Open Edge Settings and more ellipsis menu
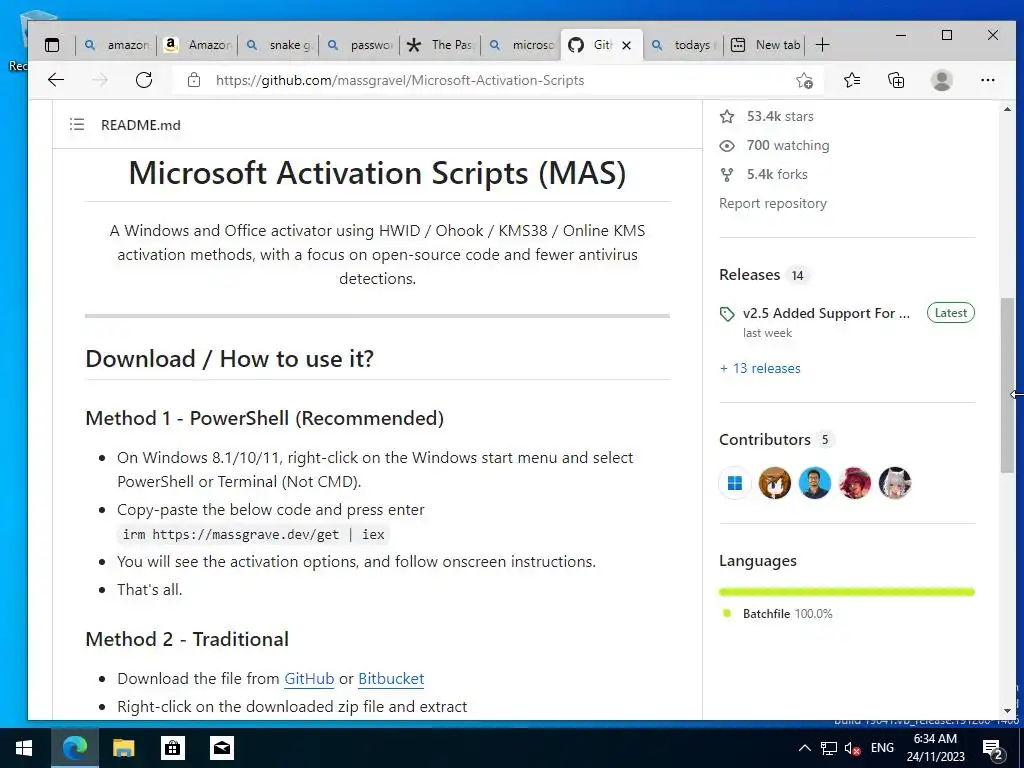Image resolution: width=1024 pixels, height=768 pixels. pyautogui.click(x=987, y=80)
